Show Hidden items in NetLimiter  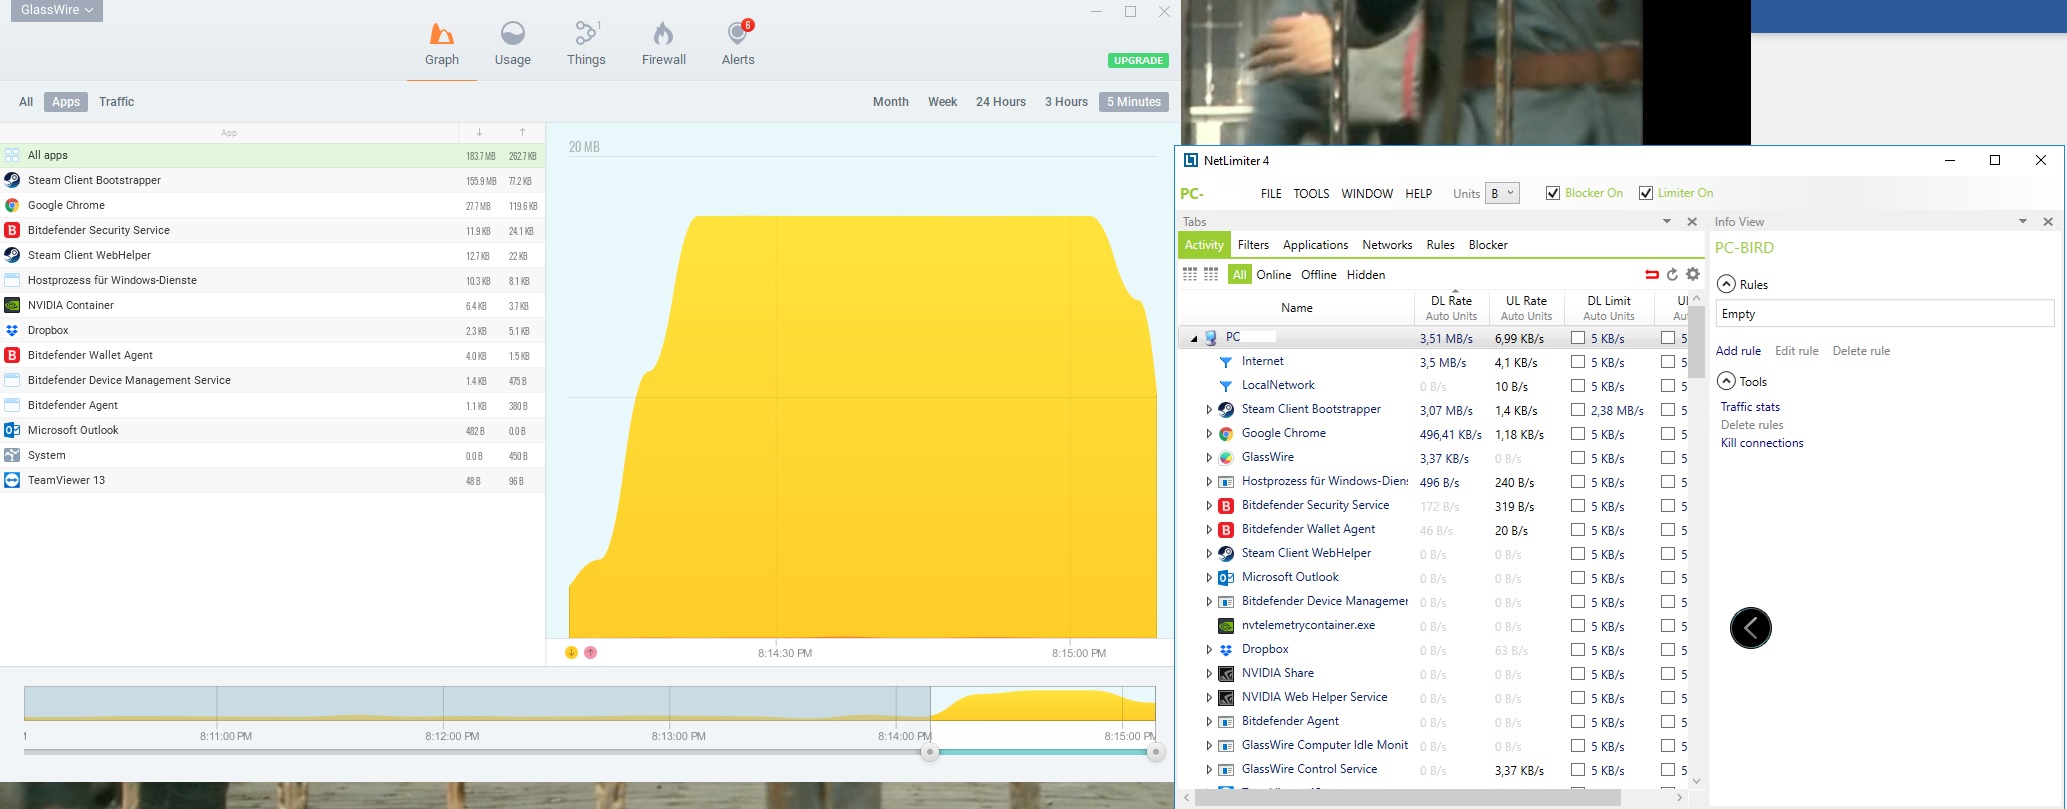click(x=1366, y=275)
